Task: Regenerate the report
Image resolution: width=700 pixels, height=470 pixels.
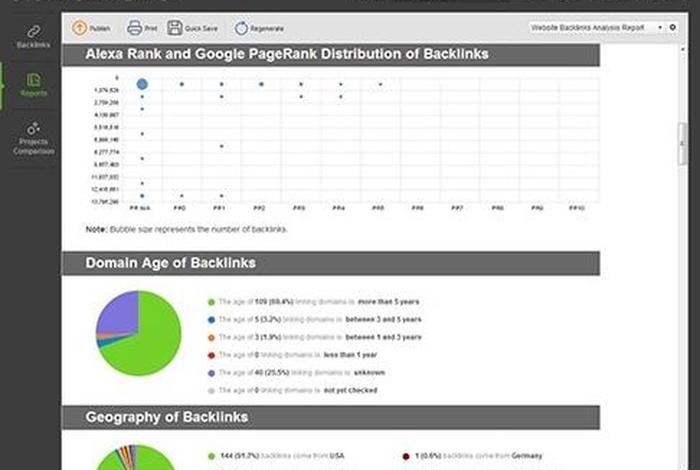Action: tap(259, 28)
